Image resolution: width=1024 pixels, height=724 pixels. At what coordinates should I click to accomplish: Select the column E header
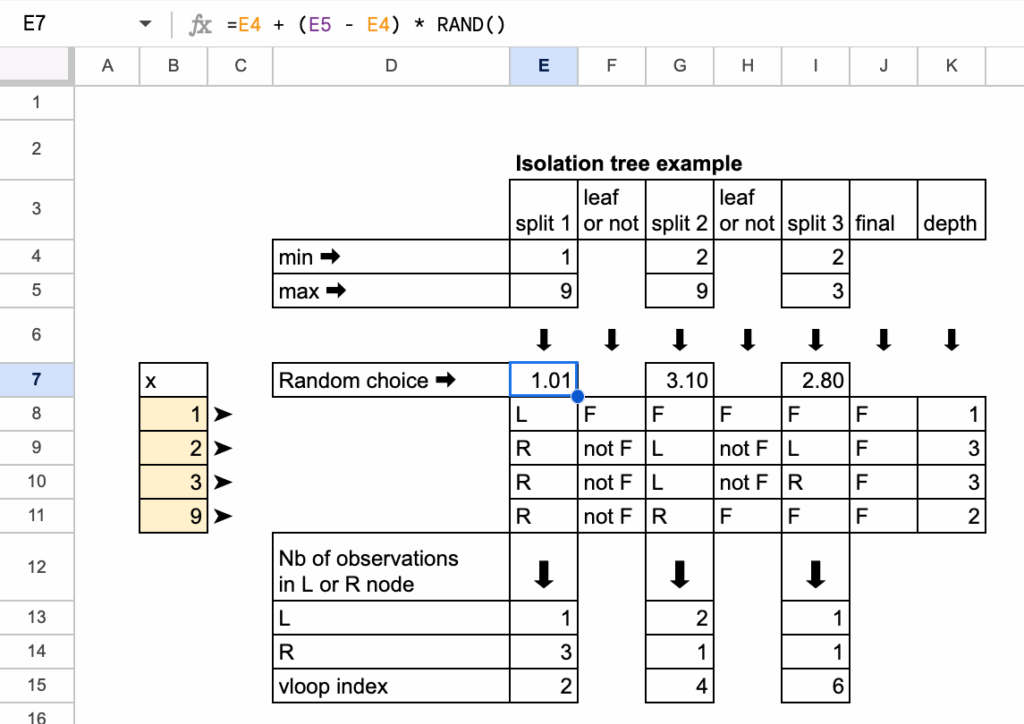coord(543,66)
